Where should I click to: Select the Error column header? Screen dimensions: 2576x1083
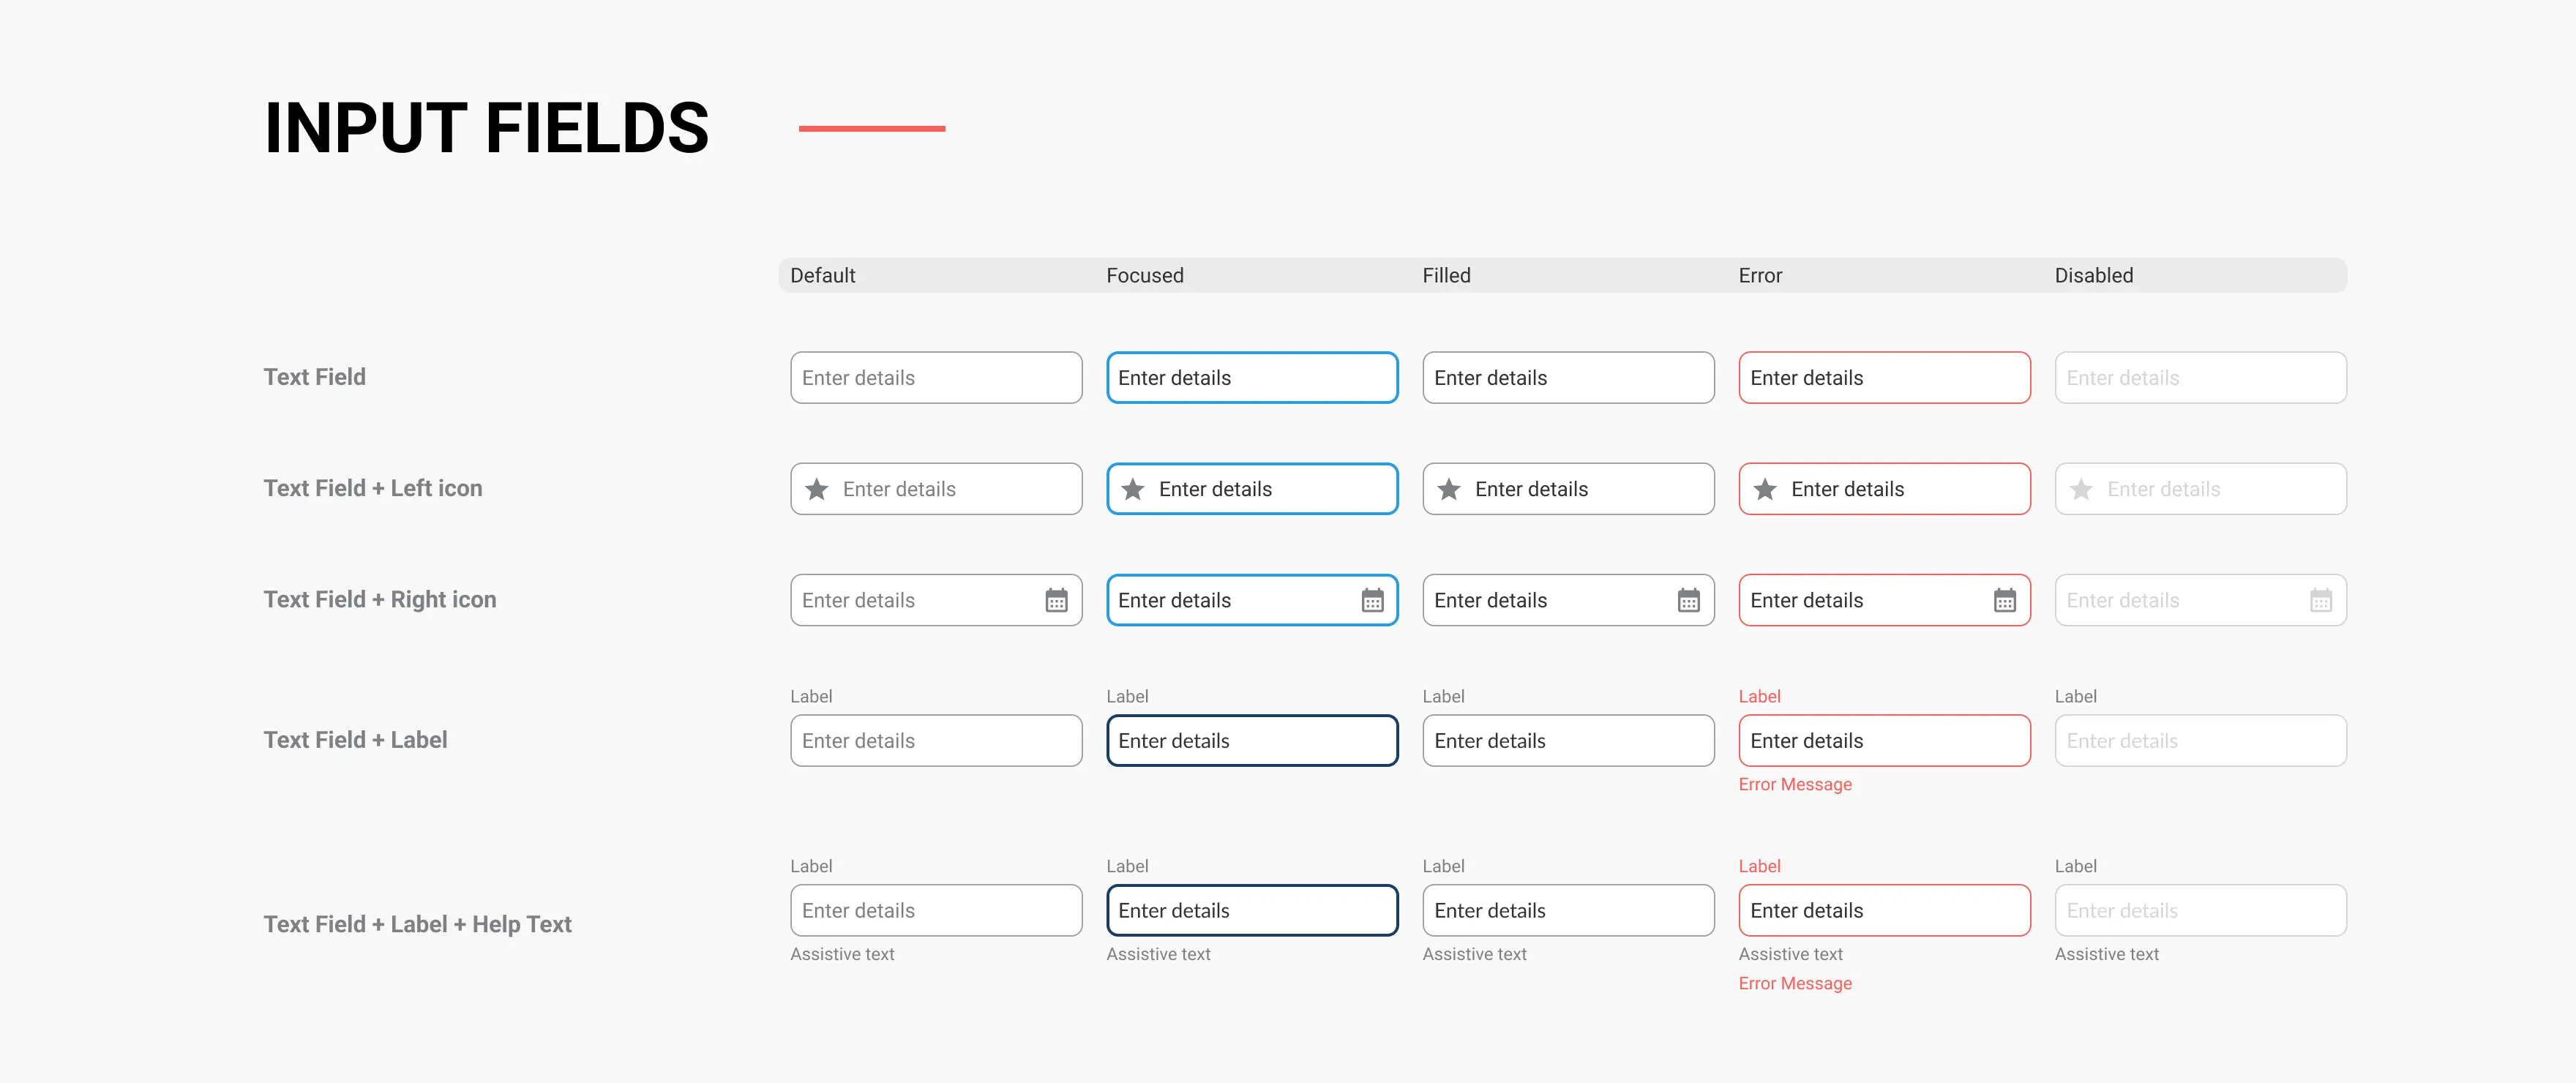[x=1760, y=276]
